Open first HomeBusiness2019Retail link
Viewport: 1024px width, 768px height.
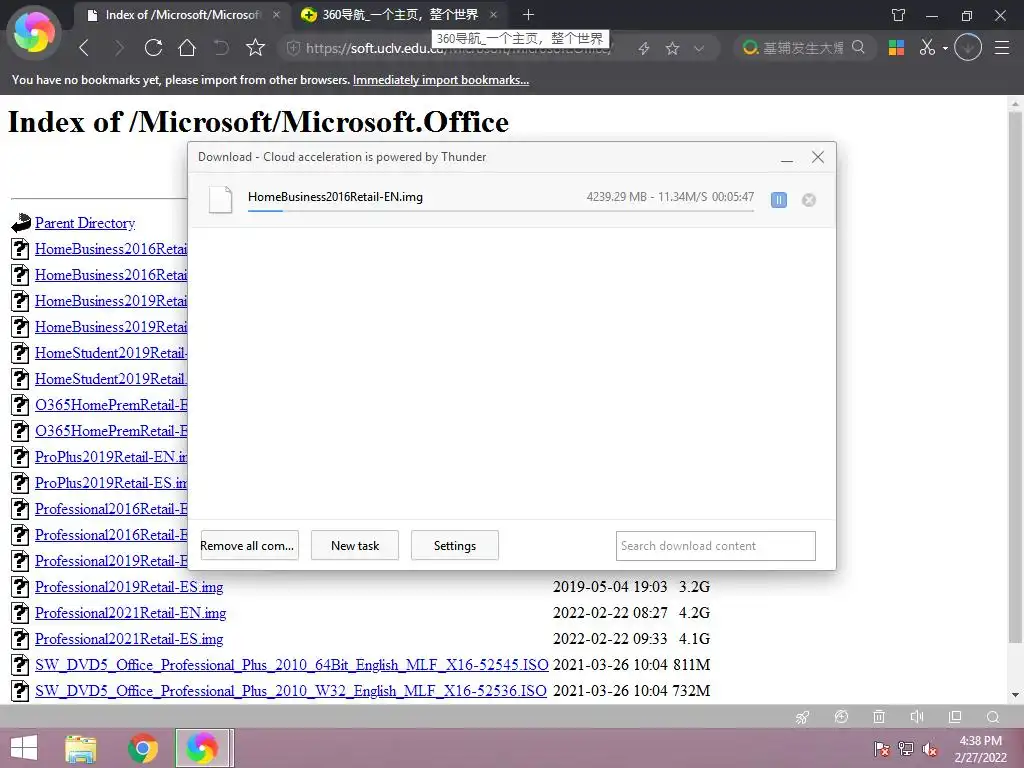(111, 301)
